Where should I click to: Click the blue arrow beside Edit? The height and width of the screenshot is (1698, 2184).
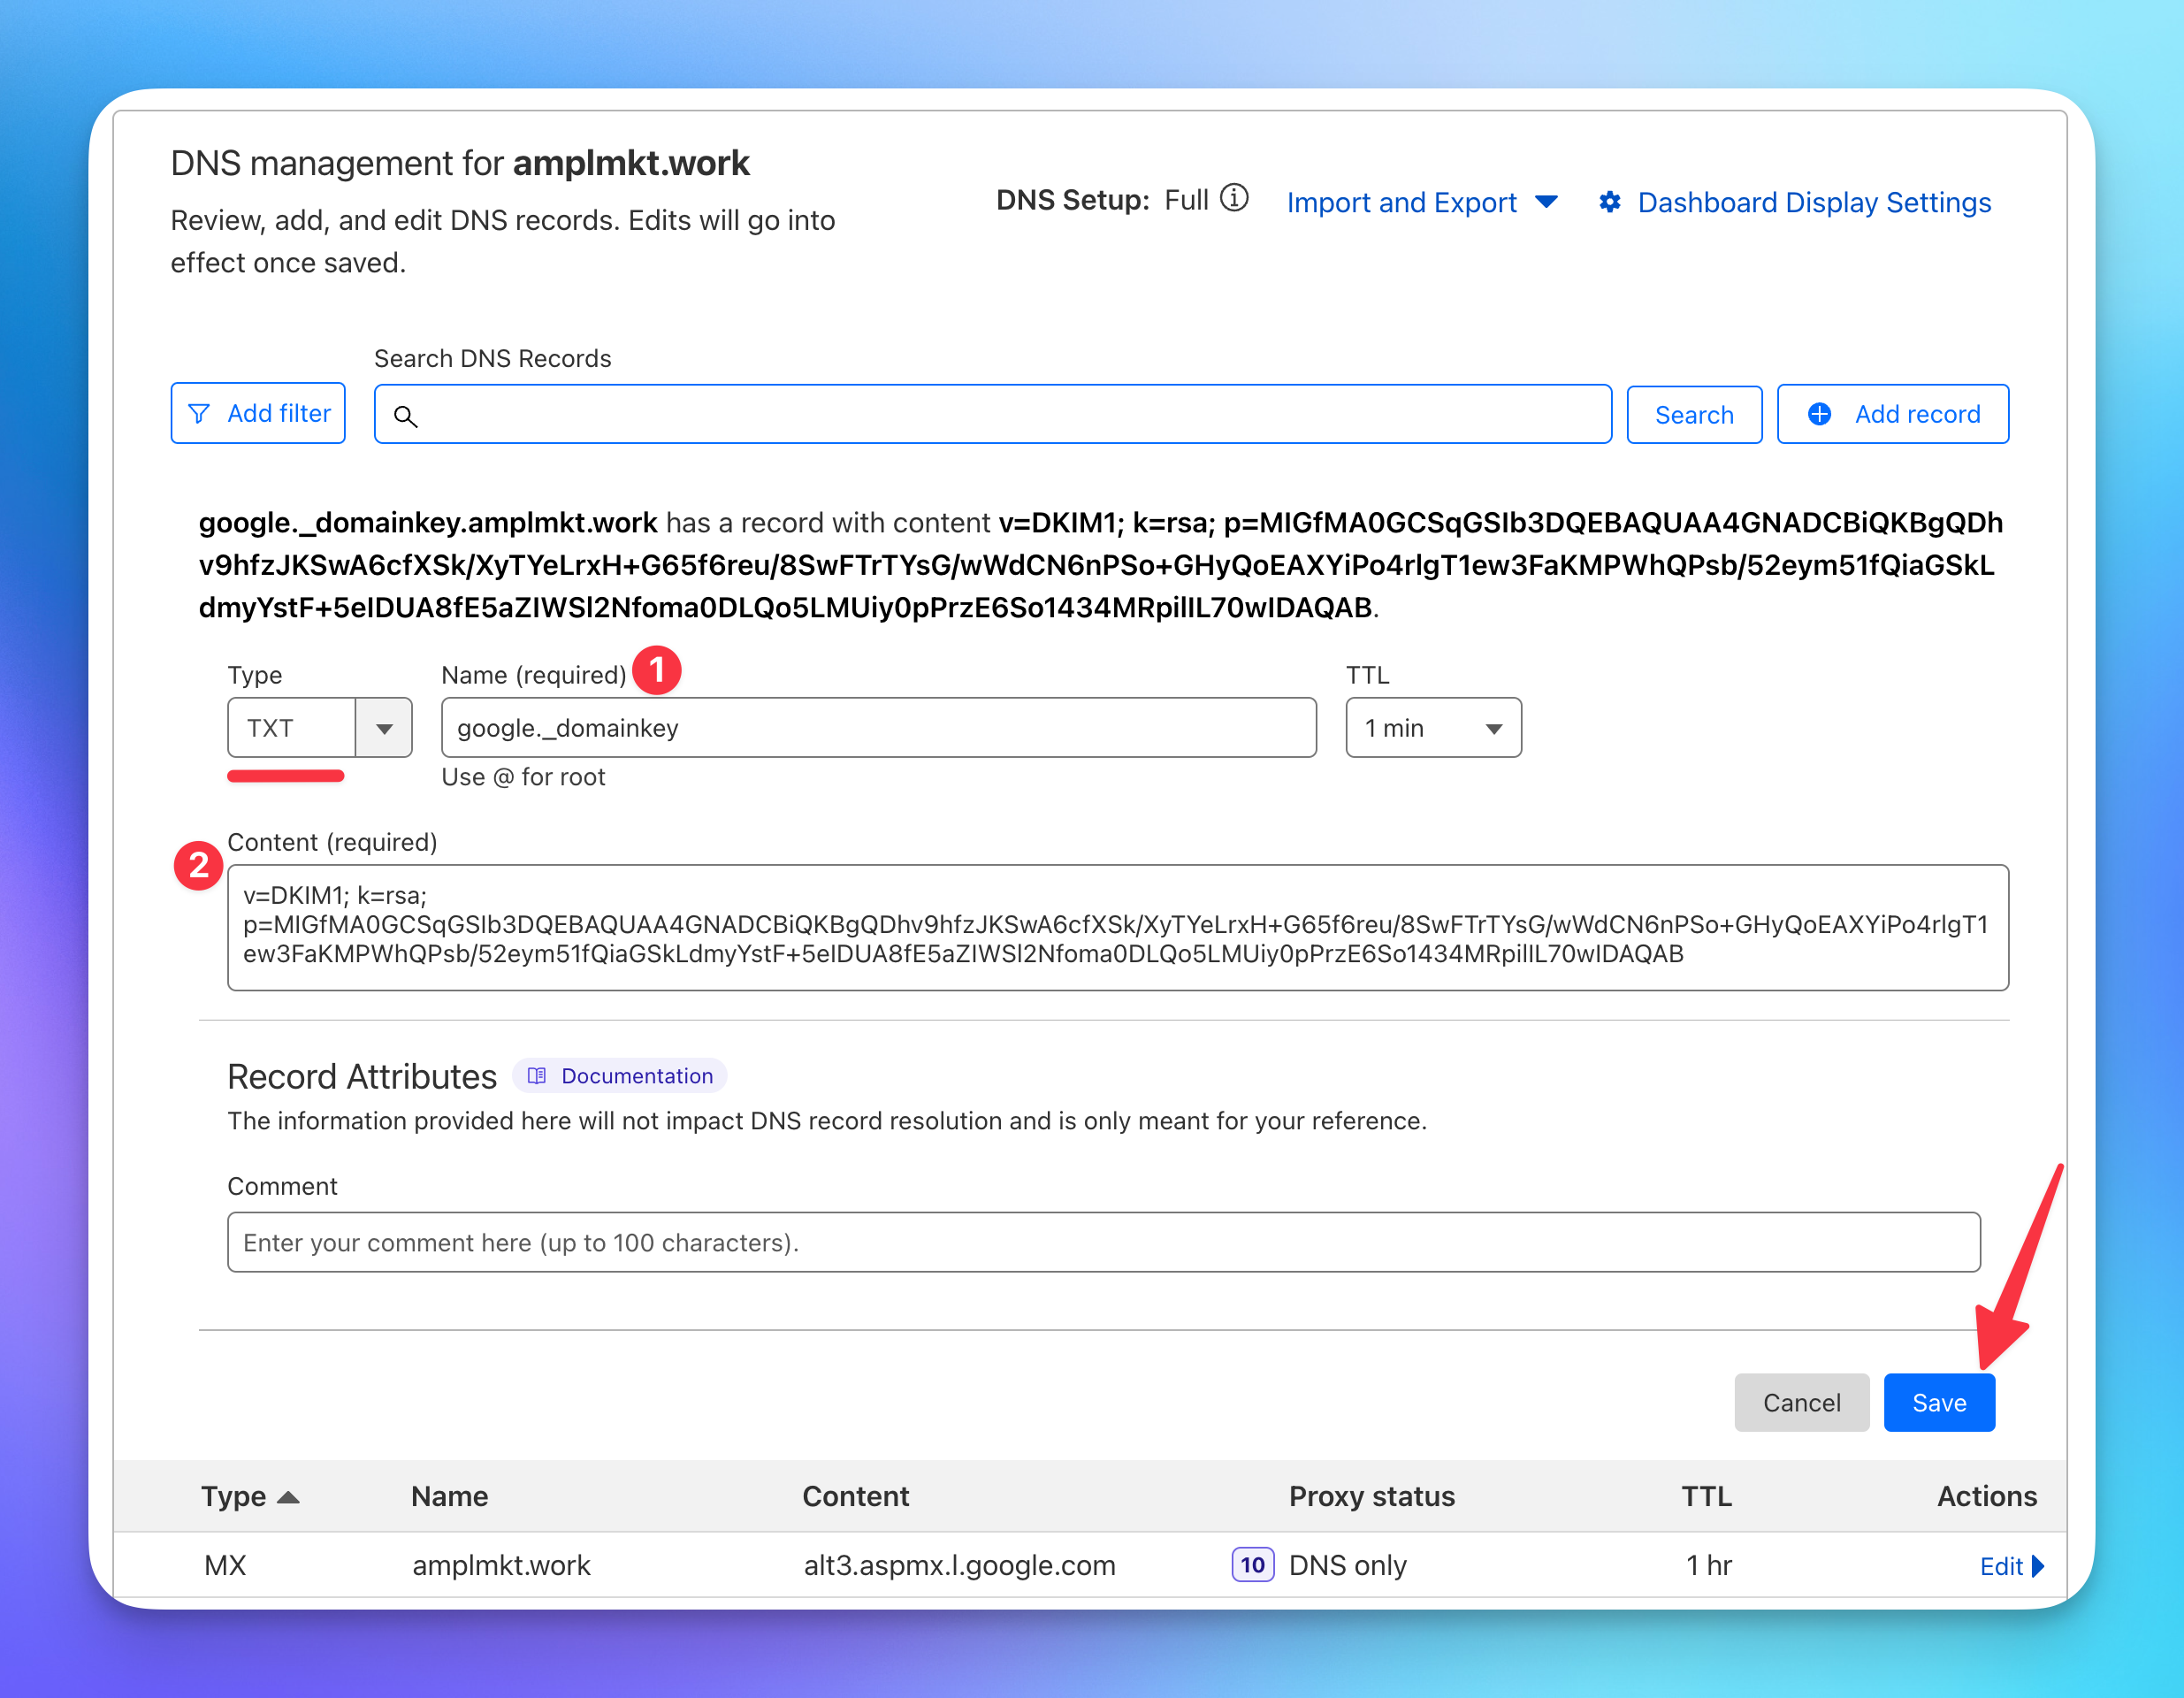point(2038,1566)
